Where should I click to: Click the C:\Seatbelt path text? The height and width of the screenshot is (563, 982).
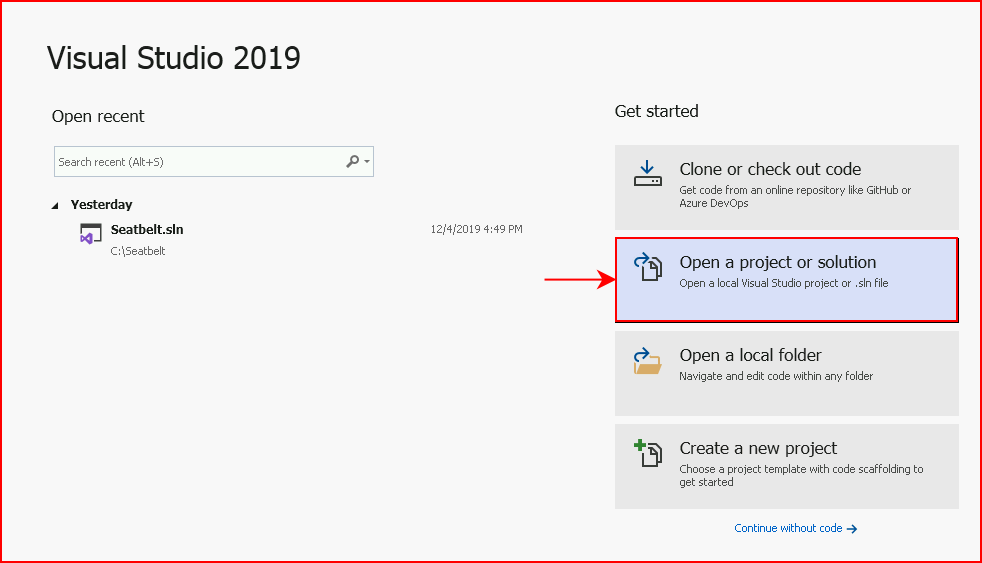(138, 251)
